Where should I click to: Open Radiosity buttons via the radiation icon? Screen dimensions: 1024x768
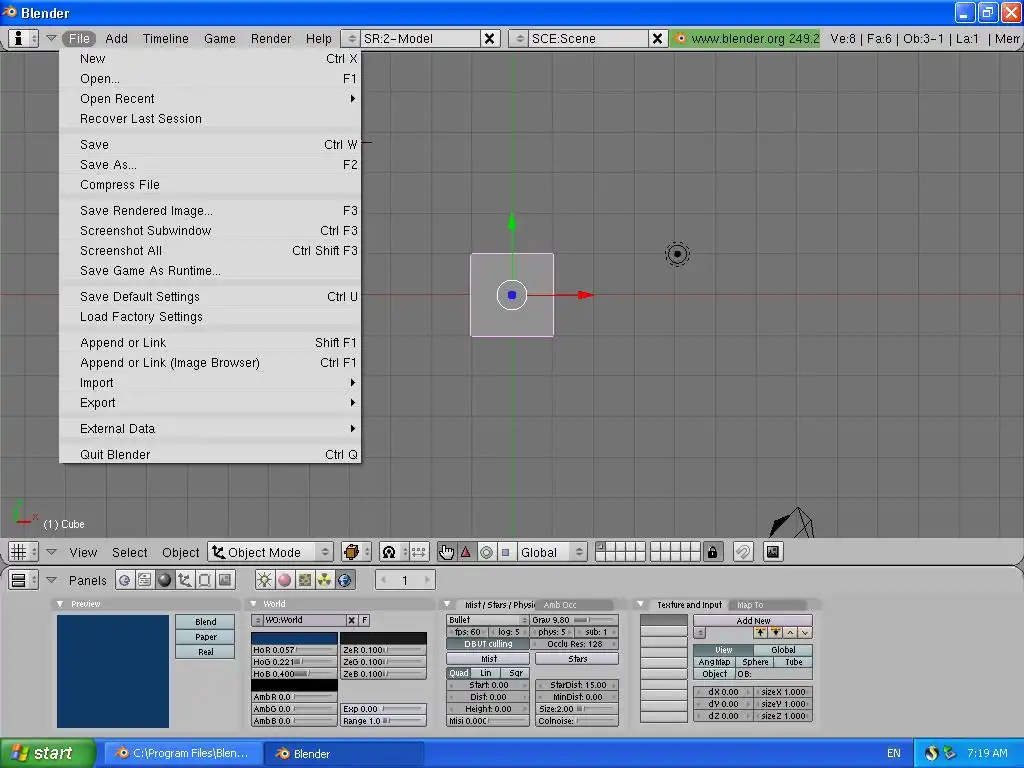coord(325,580)
